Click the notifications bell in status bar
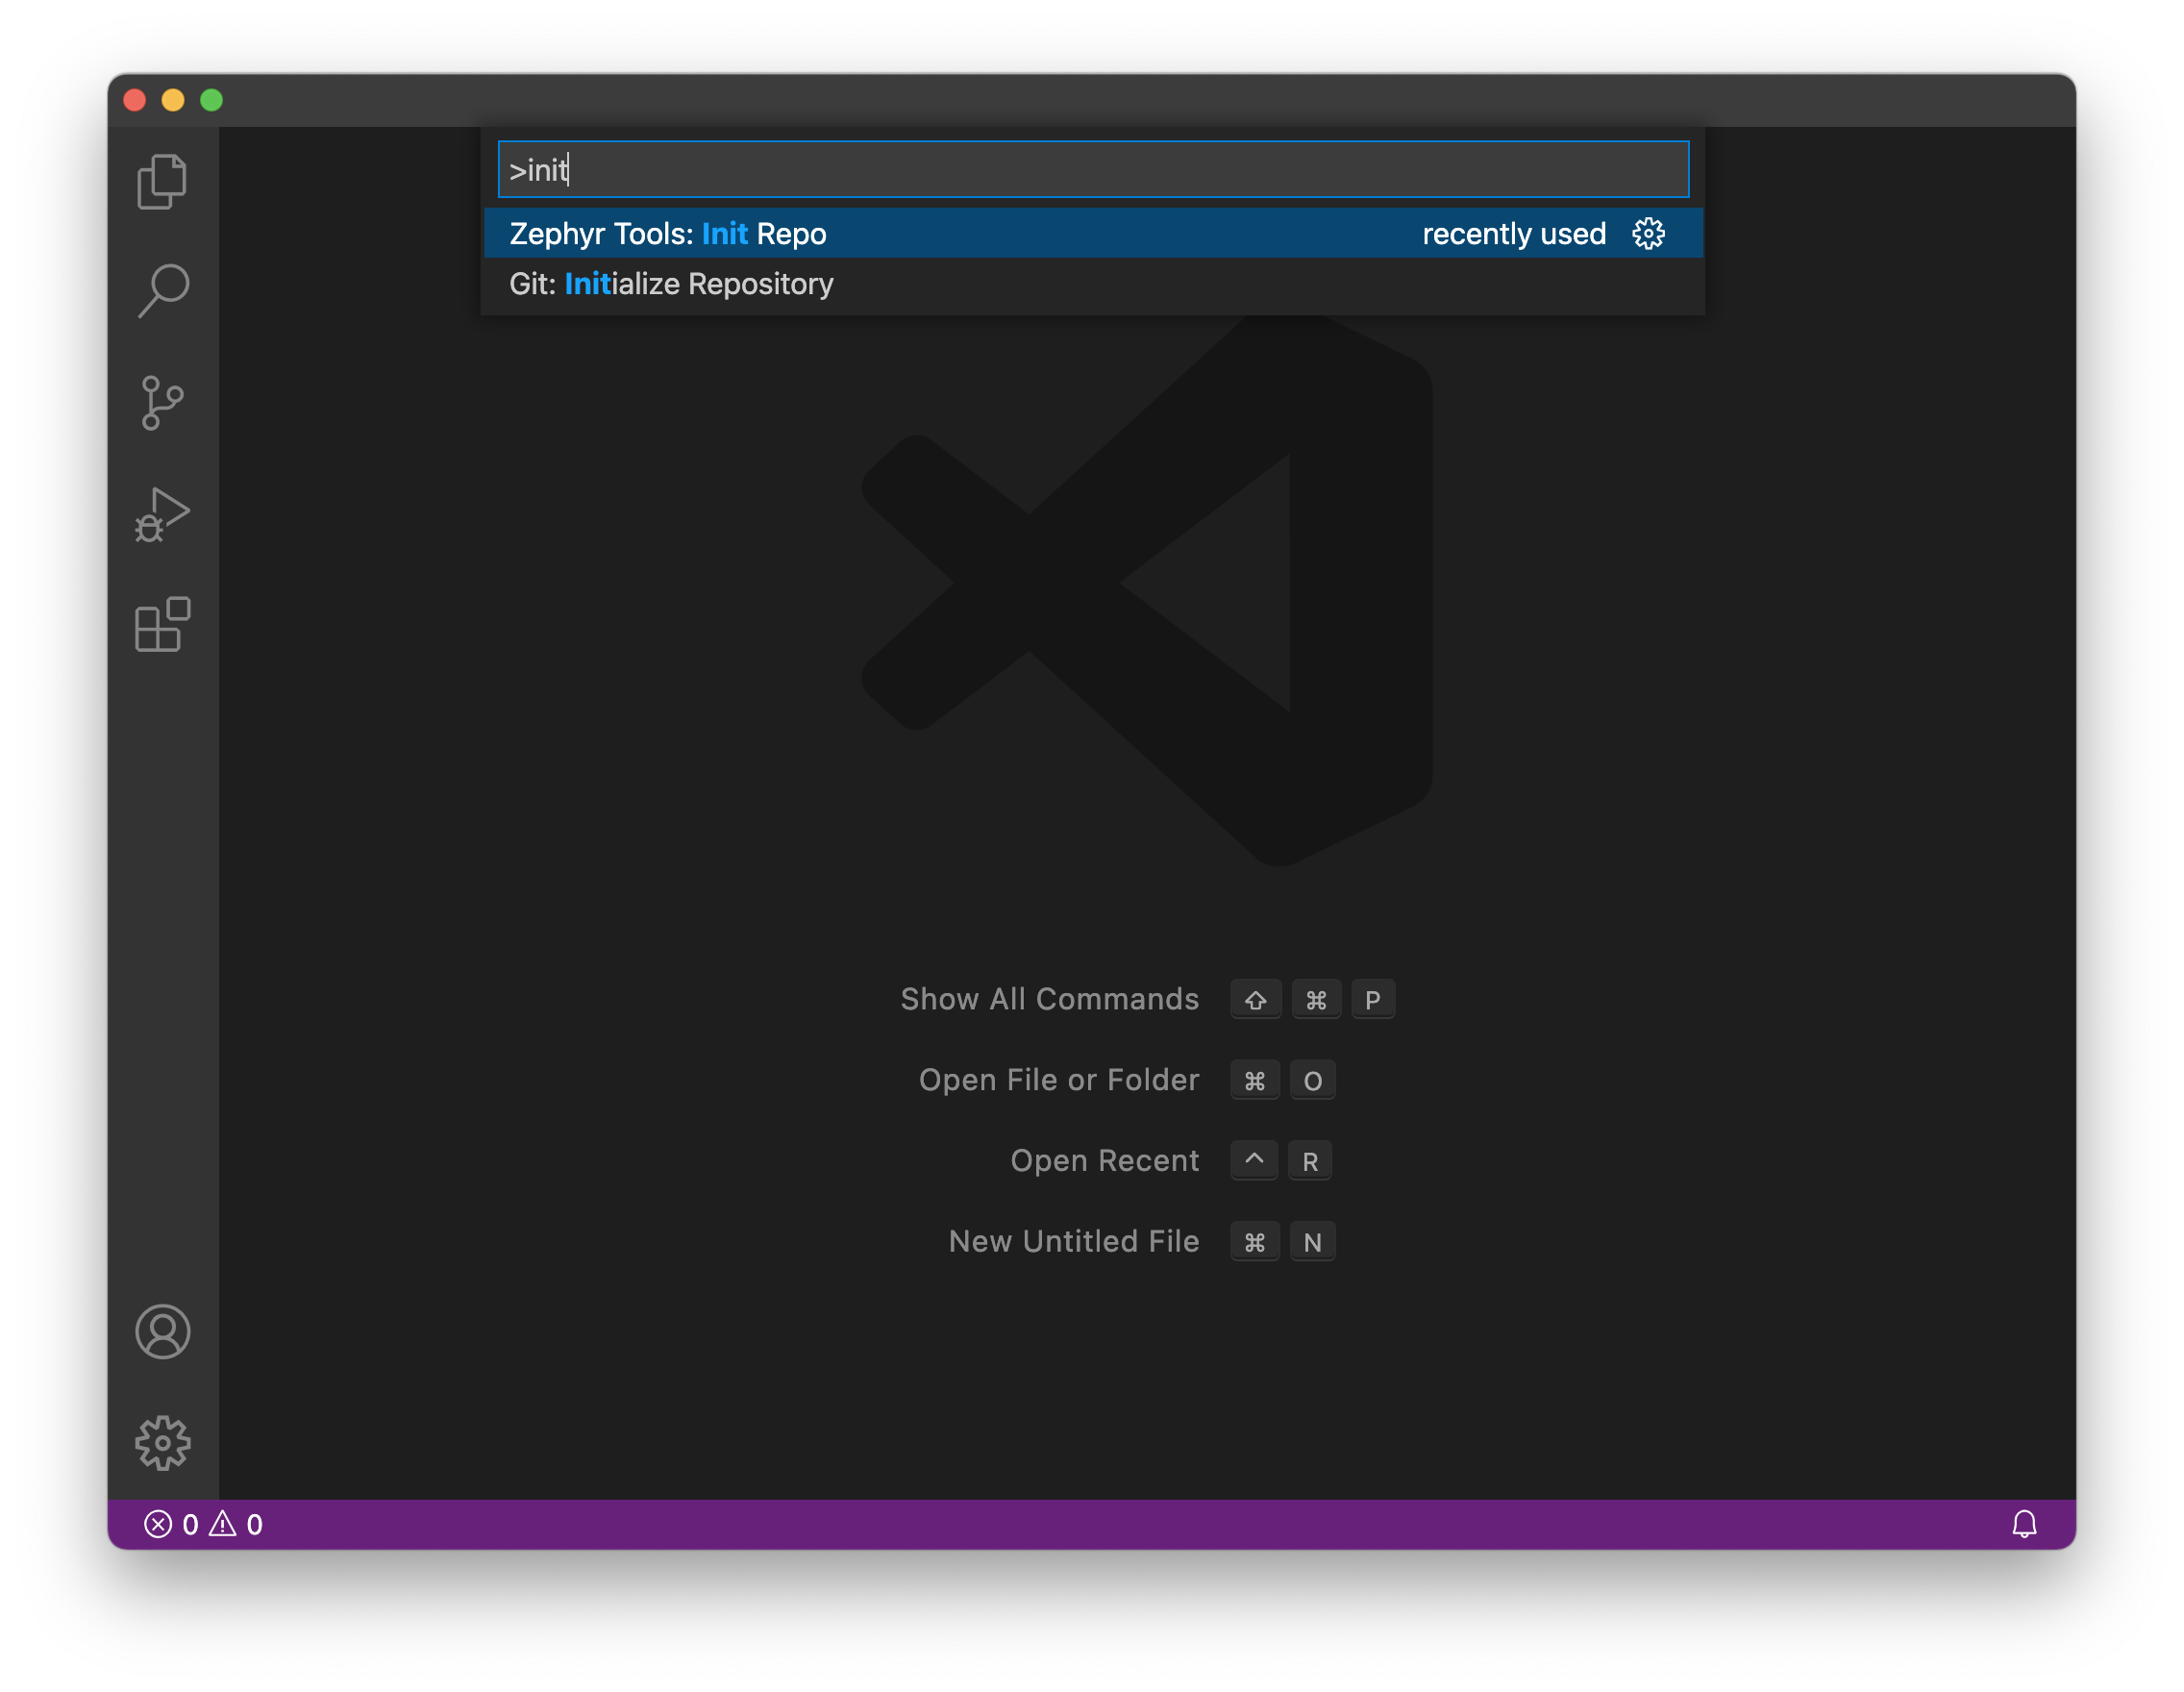2184x1692 pixels. [2024, 1523]
